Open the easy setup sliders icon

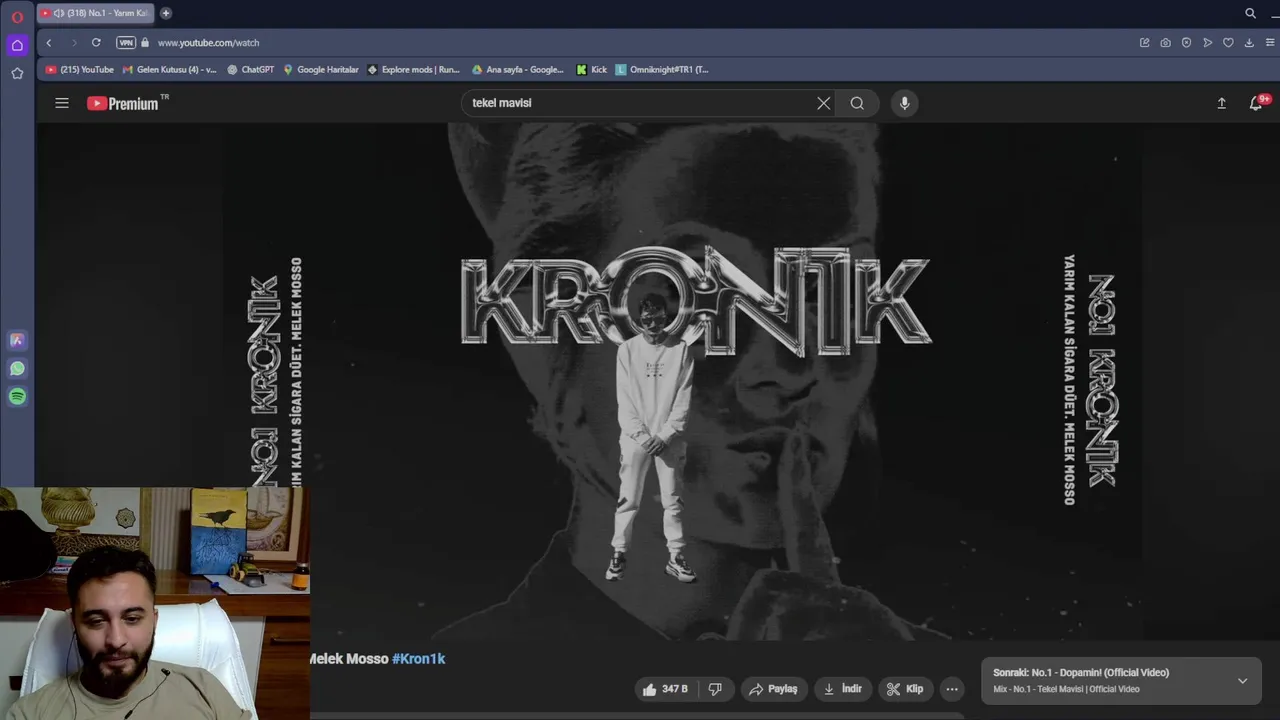(1271, 43)
